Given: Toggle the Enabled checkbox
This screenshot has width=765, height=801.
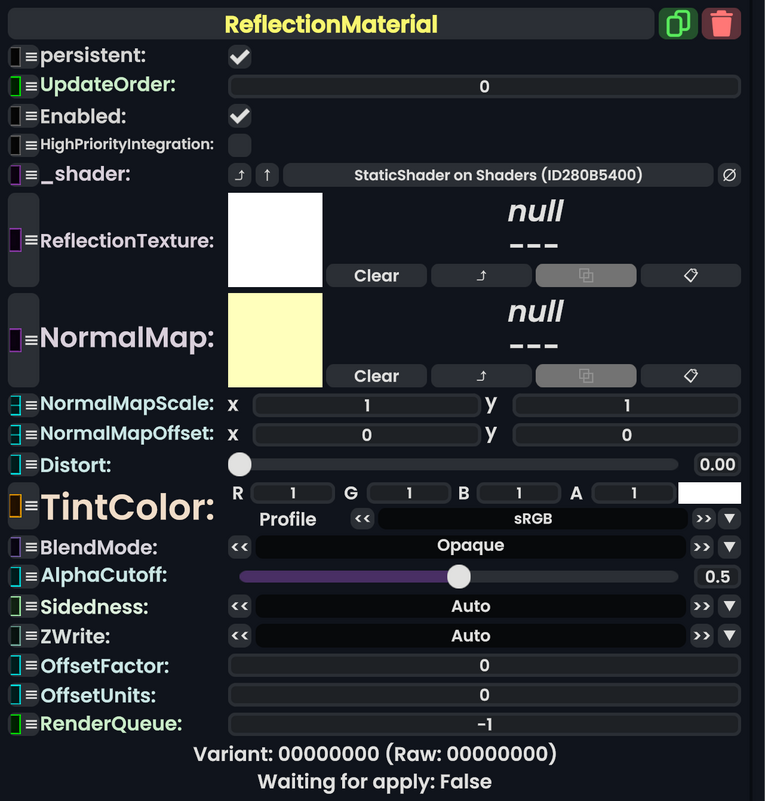Looking at the screenshot, I should 240,115.
